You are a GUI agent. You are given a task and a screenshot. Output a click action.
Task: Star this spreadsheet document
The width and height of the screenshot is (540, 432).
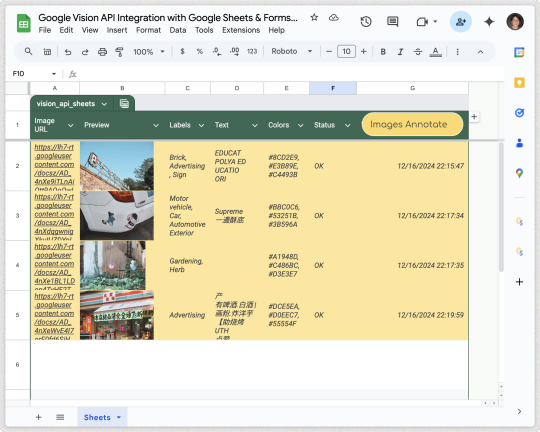point(314,18)
